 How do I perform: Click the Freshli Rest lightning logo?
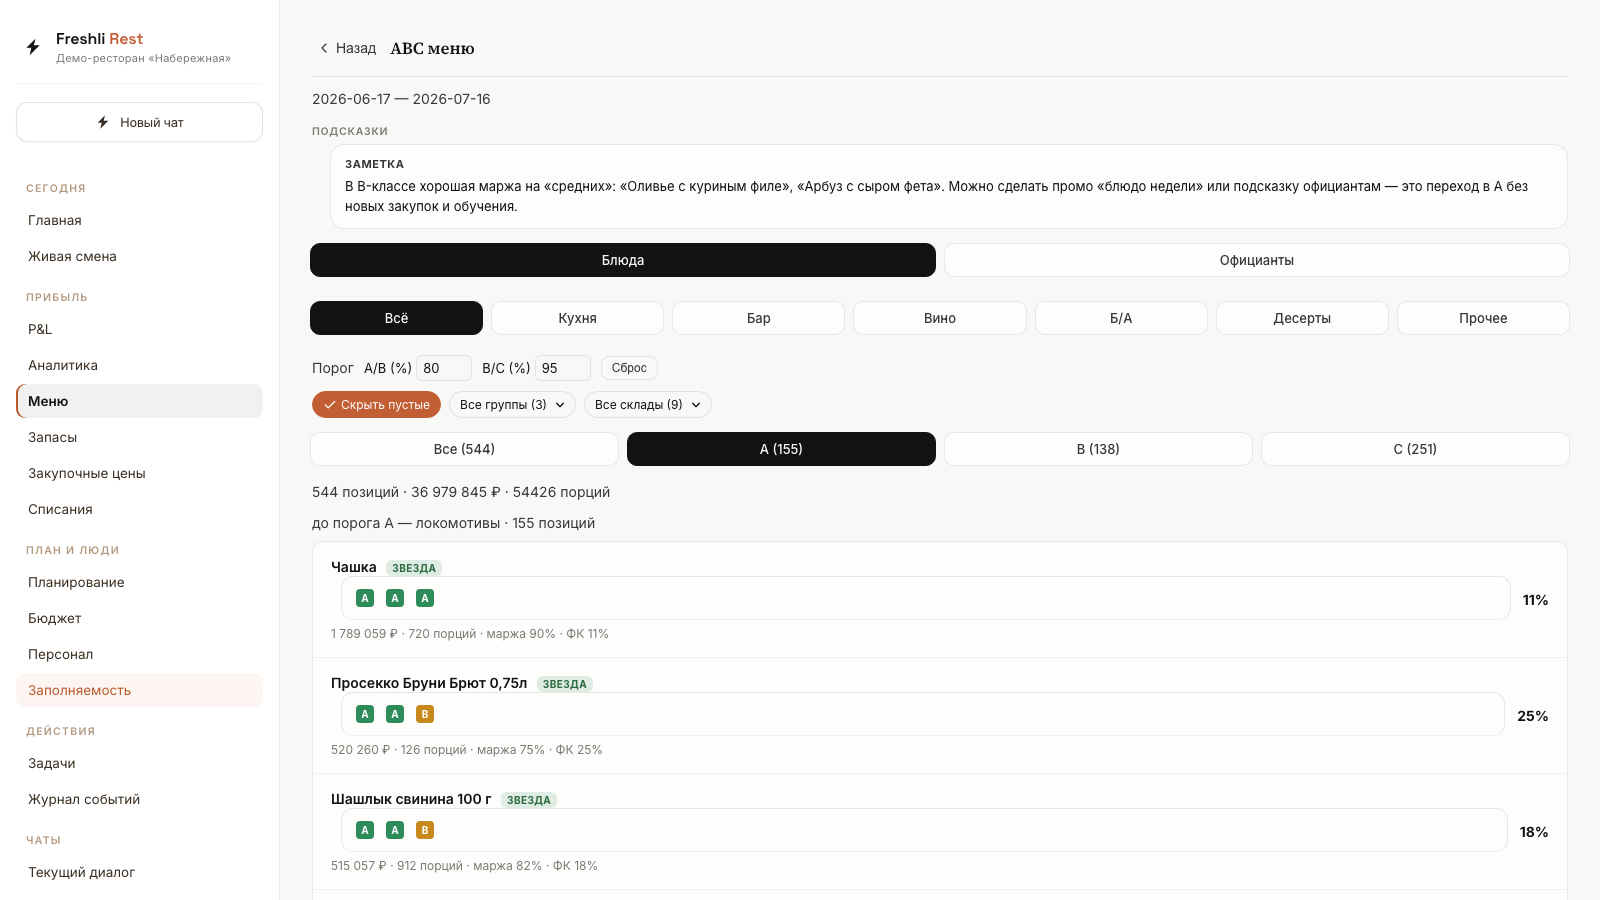pyautogui.click(x=33, y=47)
